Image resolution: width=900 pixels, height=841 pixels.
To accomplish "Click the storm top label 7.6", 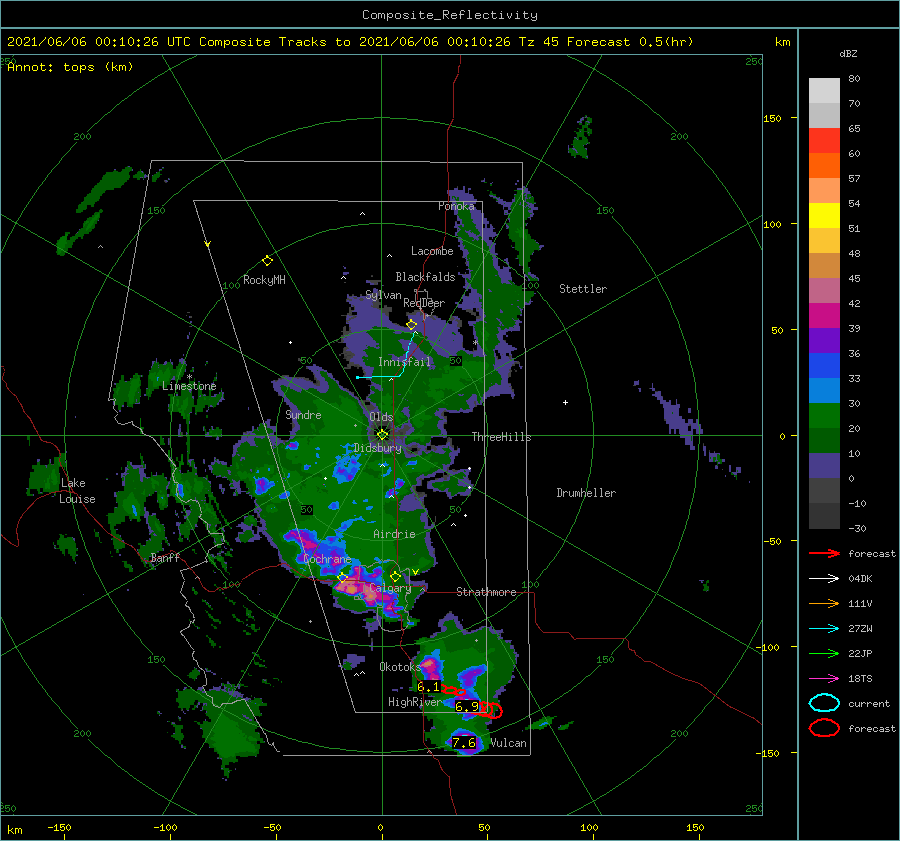I will [464, 743].
